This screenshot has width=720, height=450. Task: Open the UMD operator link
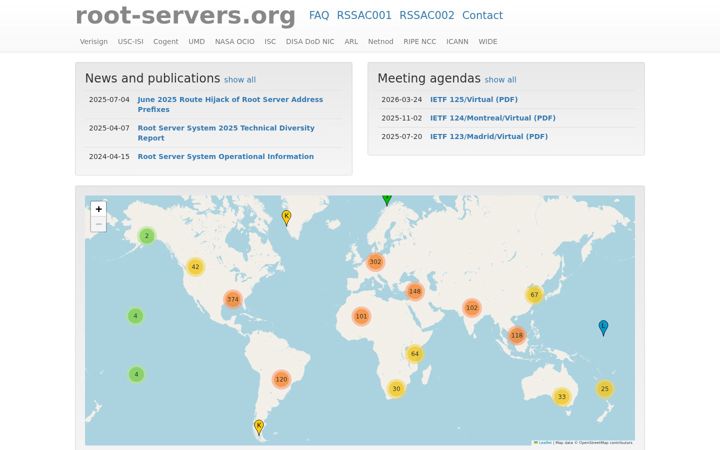pos(197,41)
